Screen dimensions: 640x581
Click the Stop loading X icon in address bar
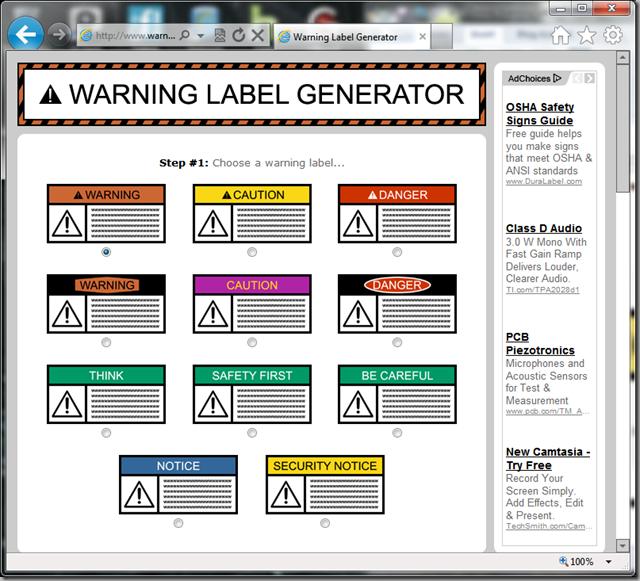click(x=257, y=36)
